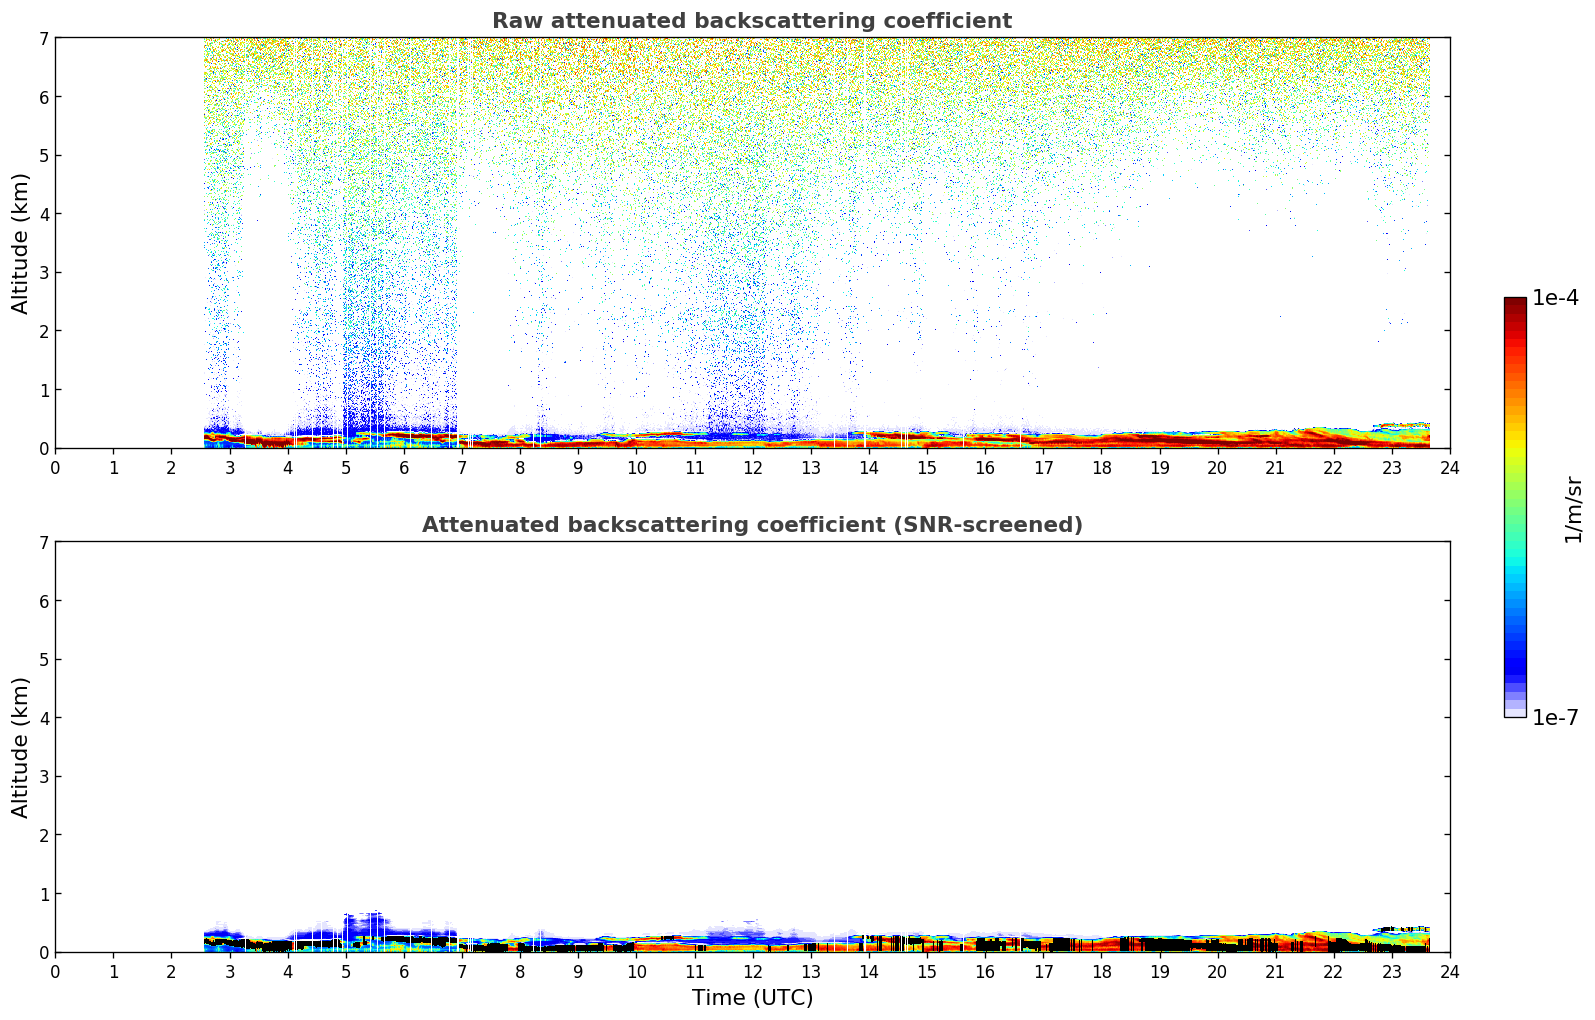Click the 'Raw attenuated backscattering coefficient' title
1595x1020 pixels.
752,21
